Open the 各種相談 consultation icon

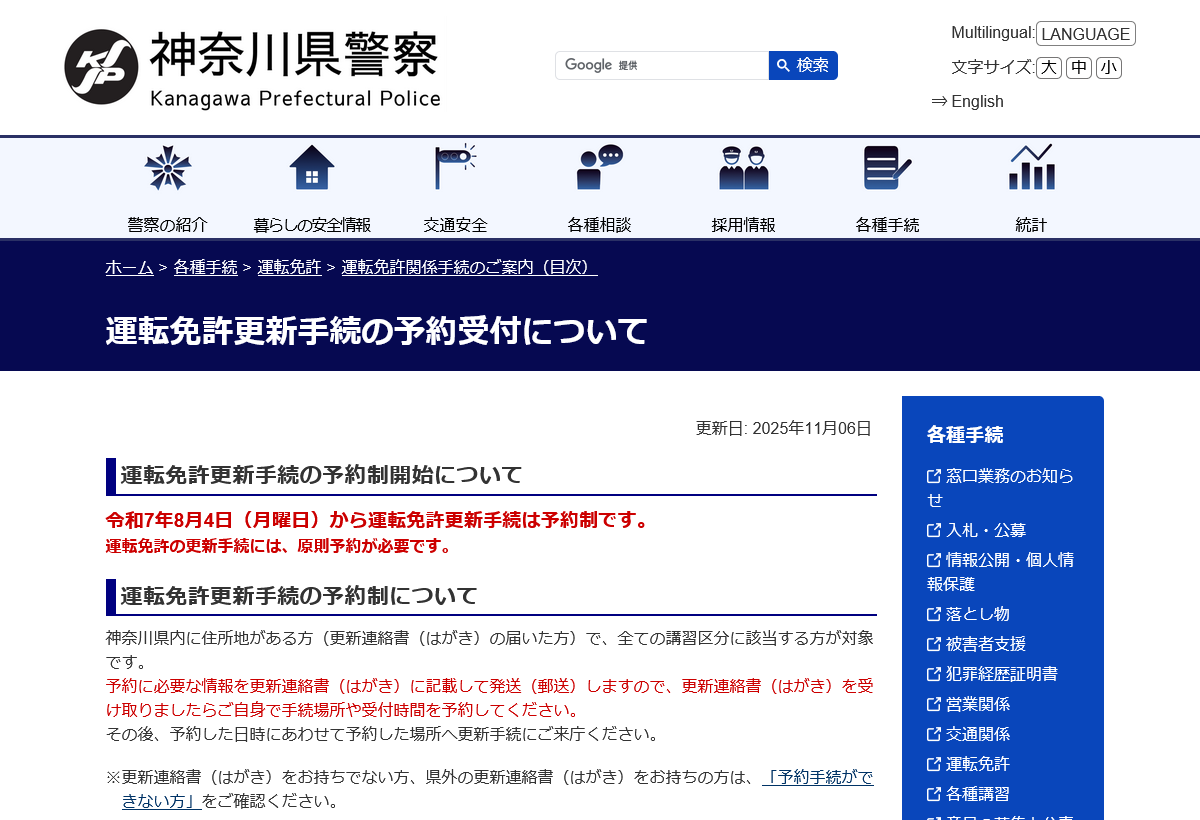[599, 168]
